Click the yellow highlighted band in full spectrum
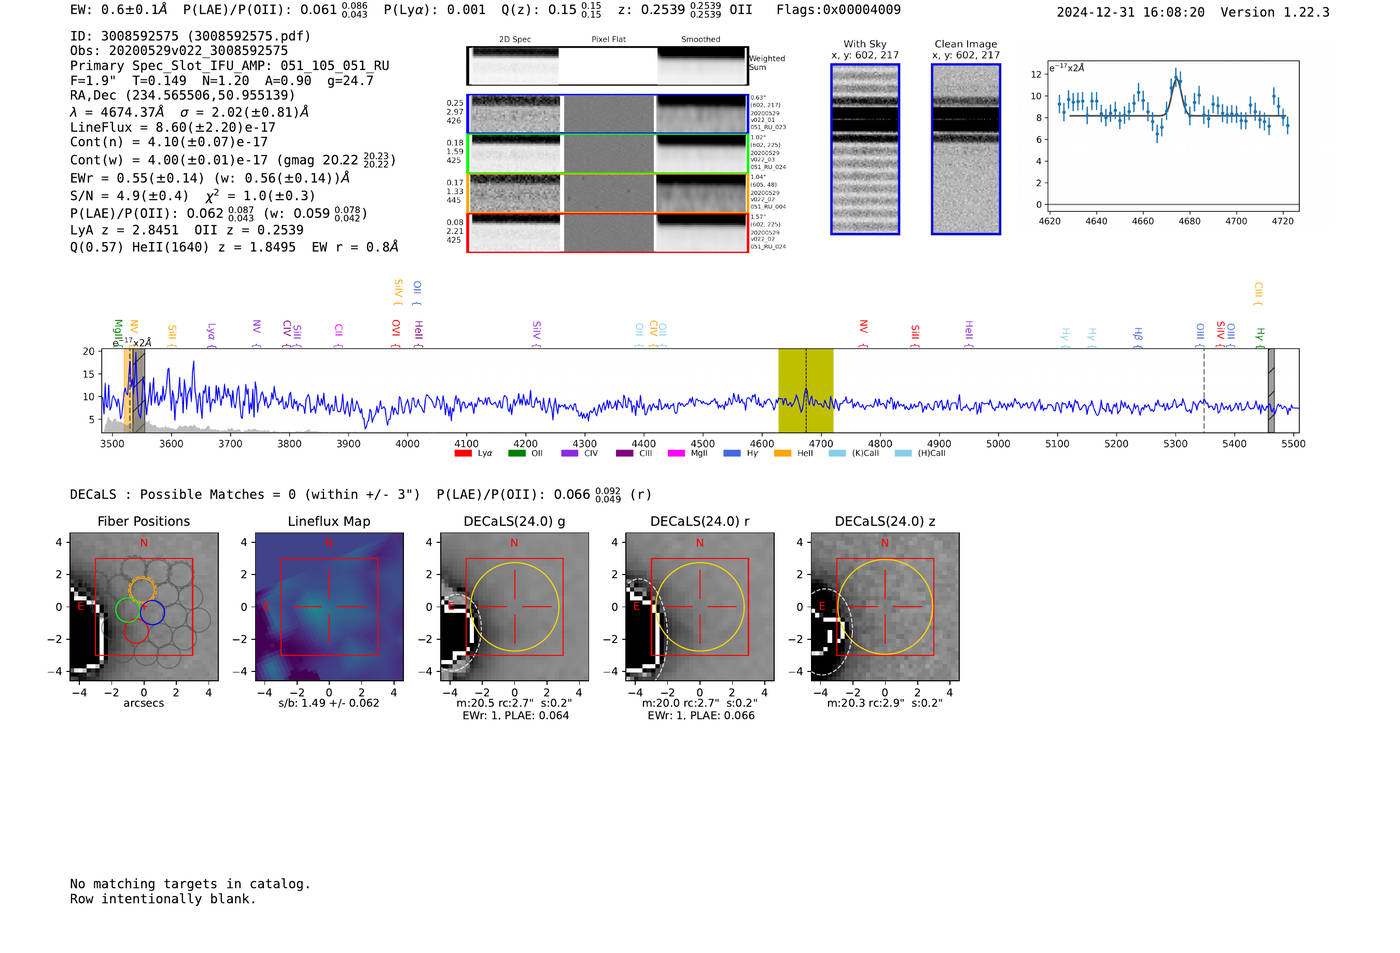The image size is (1400, 953). click(806, 391)
